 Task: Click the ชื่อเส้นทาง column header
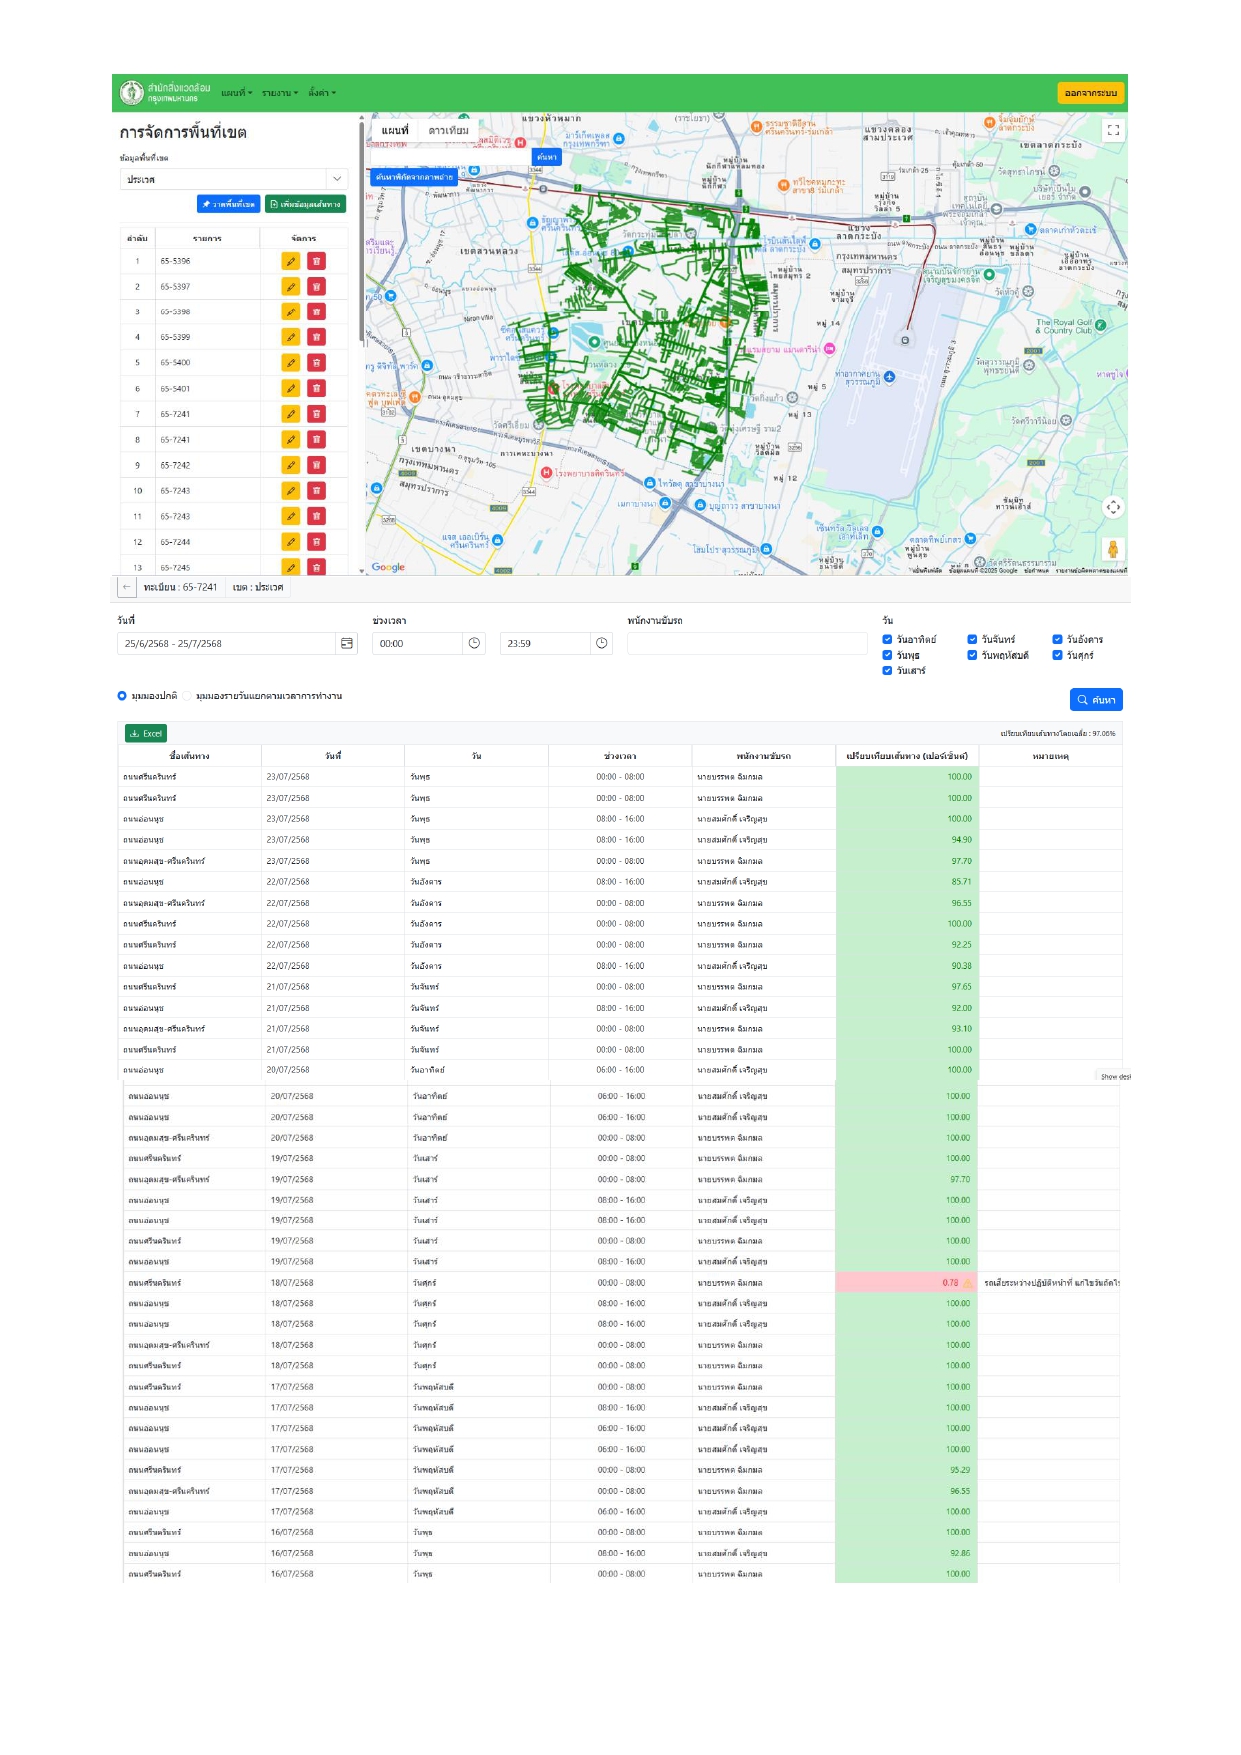pos(190,756)
